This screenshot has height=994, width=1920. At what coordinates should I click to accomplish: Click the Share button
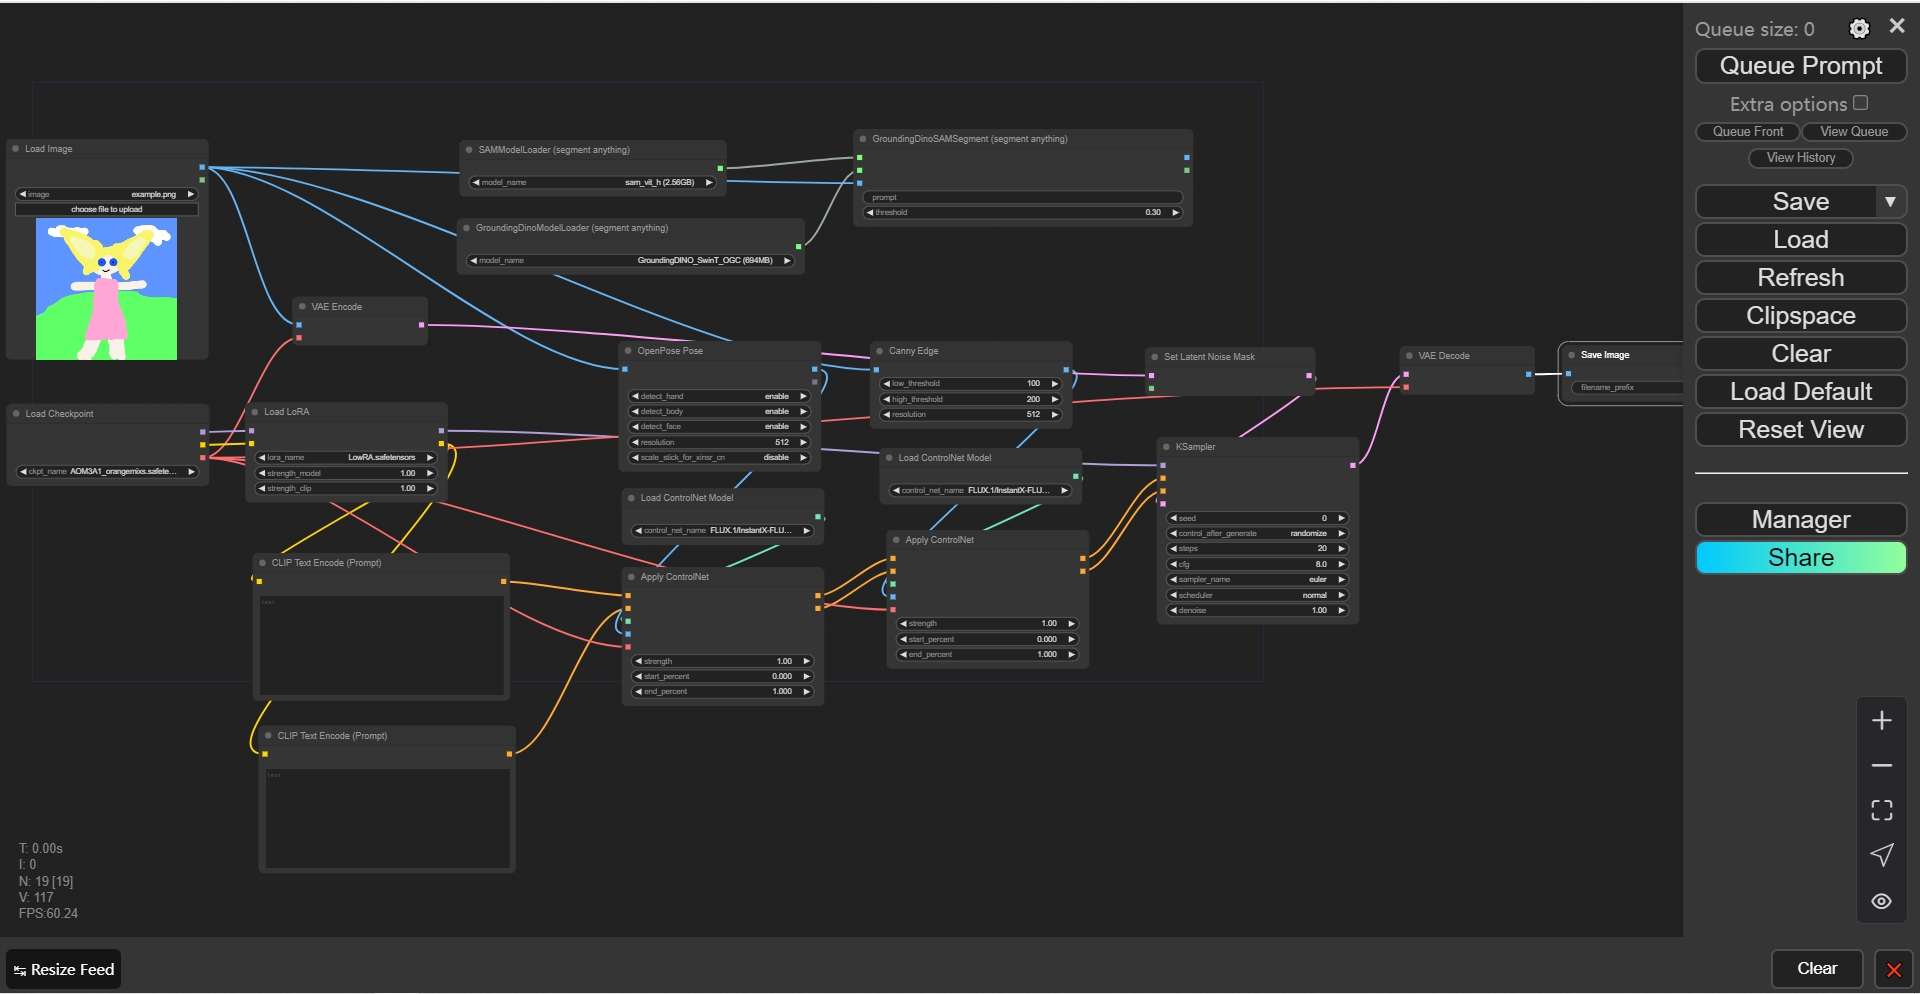tap(1801, 558)
